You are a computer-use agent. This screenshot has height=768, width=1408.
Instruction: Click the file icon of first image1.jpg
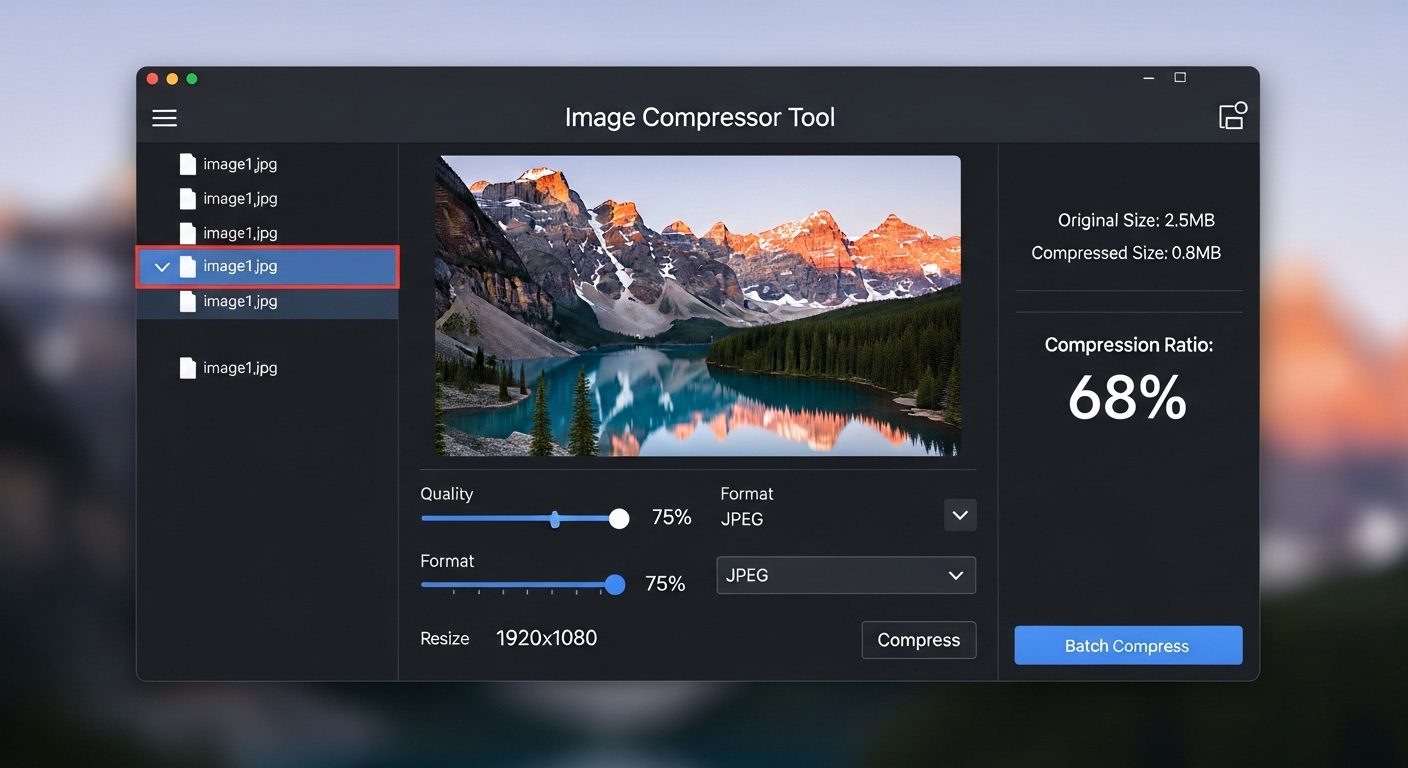tap(187, 164)
